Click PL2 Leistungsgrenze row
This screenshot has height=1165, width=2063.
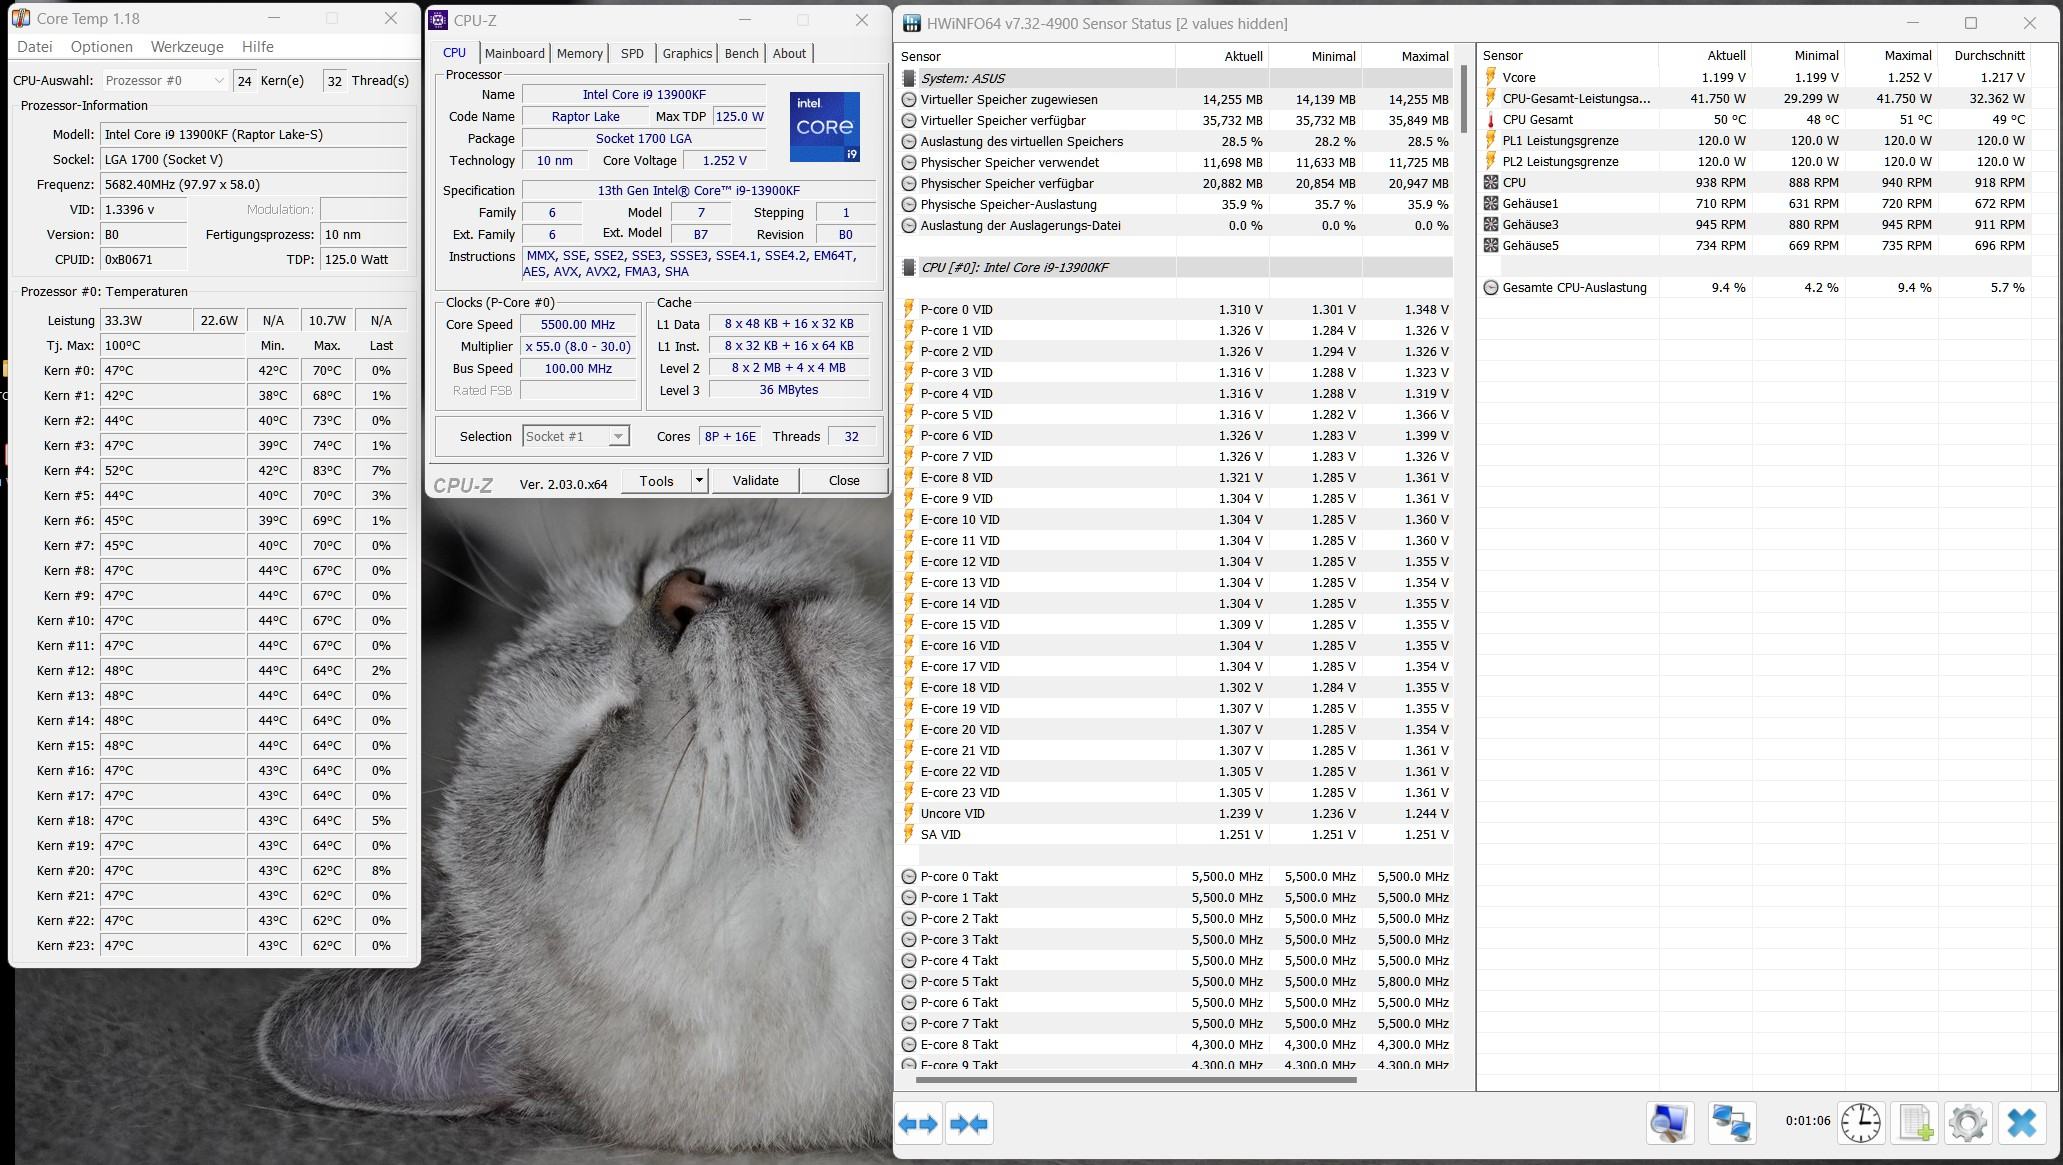1756,161
